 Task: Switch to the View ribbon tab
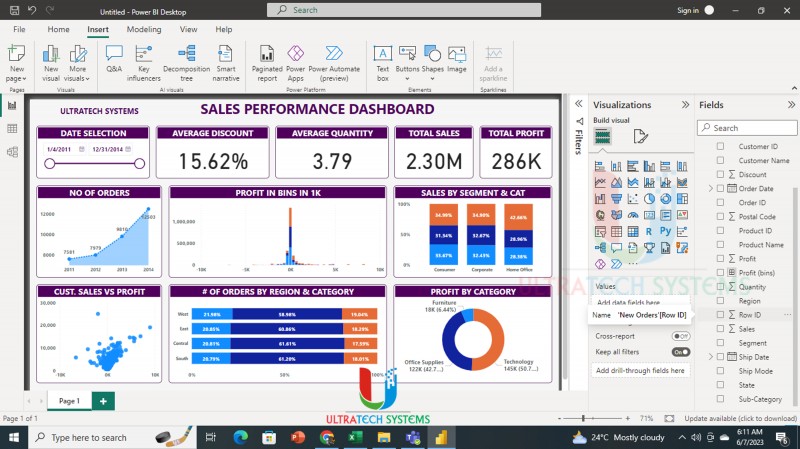coord(188,29)
